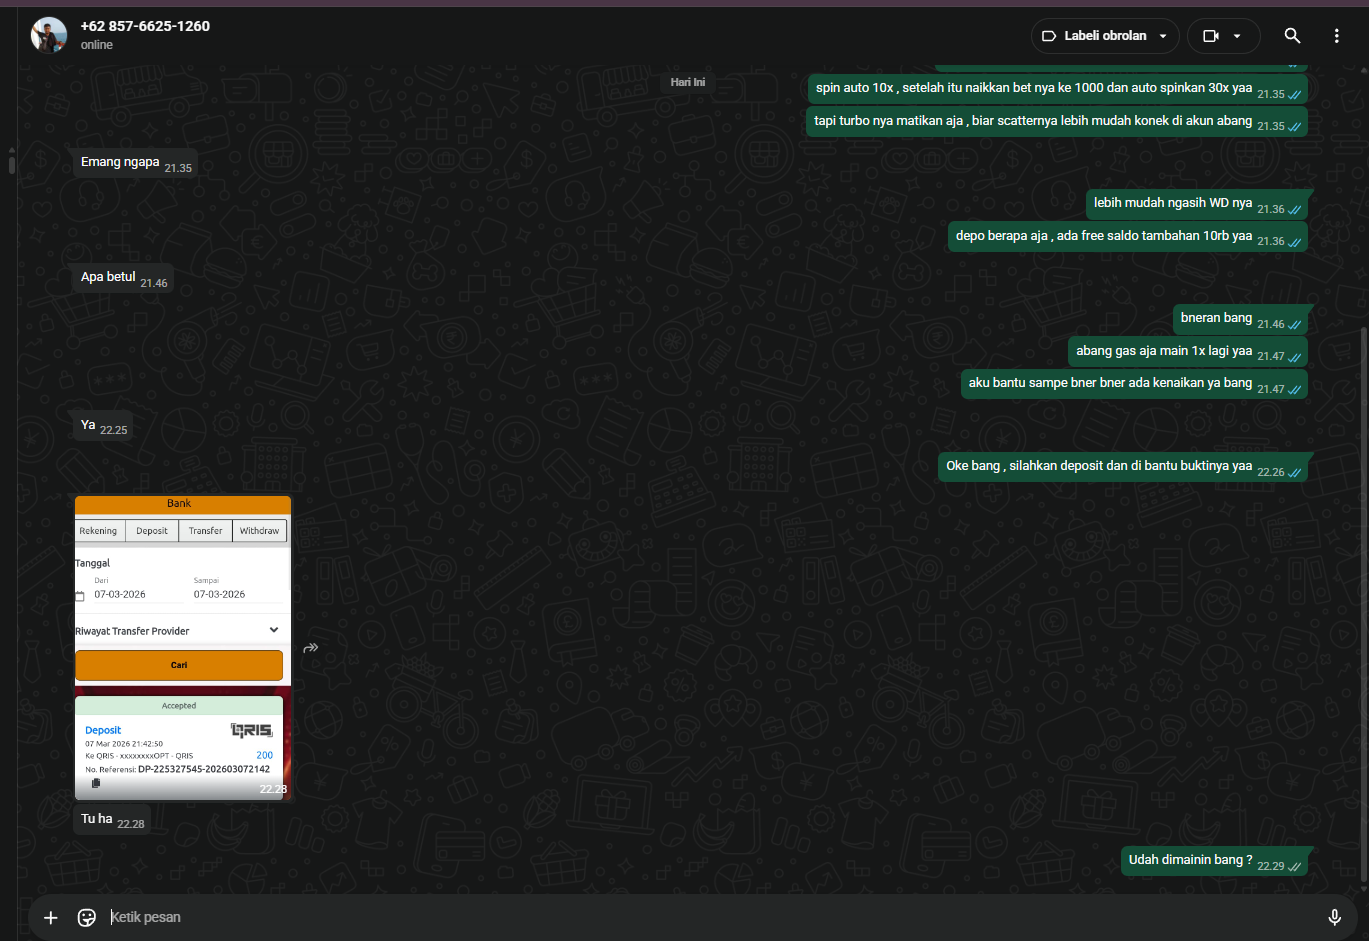Click the 'Hari ini' date label

pyautogui.click(x=688, y=82)
